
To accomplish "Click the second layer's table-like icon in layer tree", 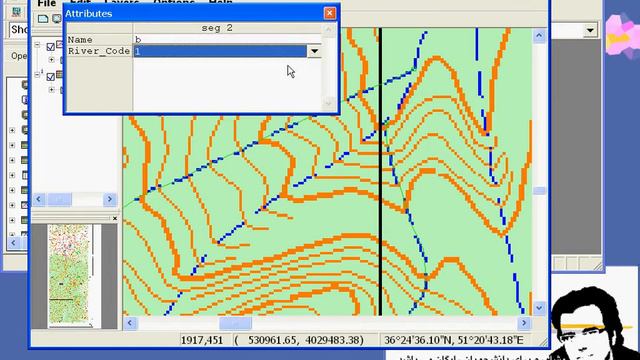I will coord(60,74).
